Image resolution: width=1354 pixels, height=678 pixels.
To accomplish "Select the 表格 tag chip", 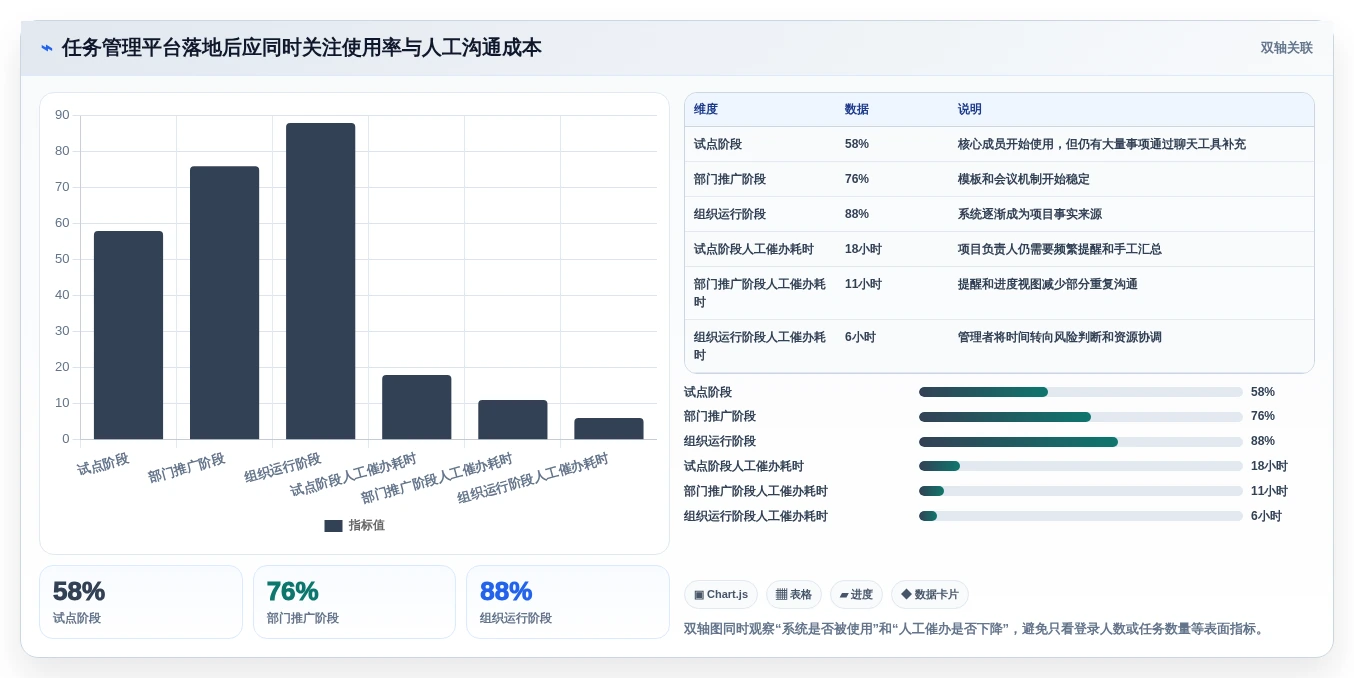I will (794, 595).
